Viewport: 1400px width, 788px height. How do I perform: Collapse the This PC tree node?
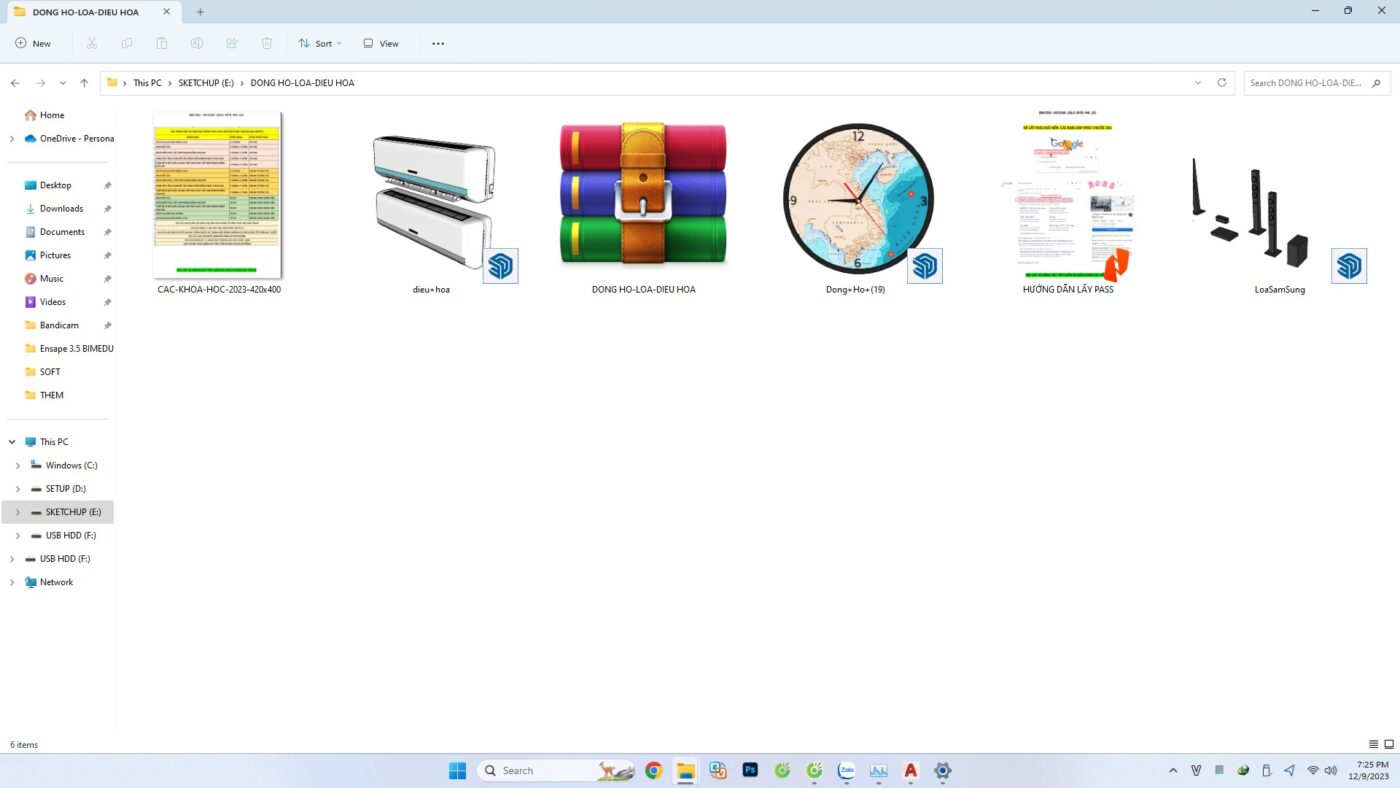pyautogui.click(x=12, y=442)
